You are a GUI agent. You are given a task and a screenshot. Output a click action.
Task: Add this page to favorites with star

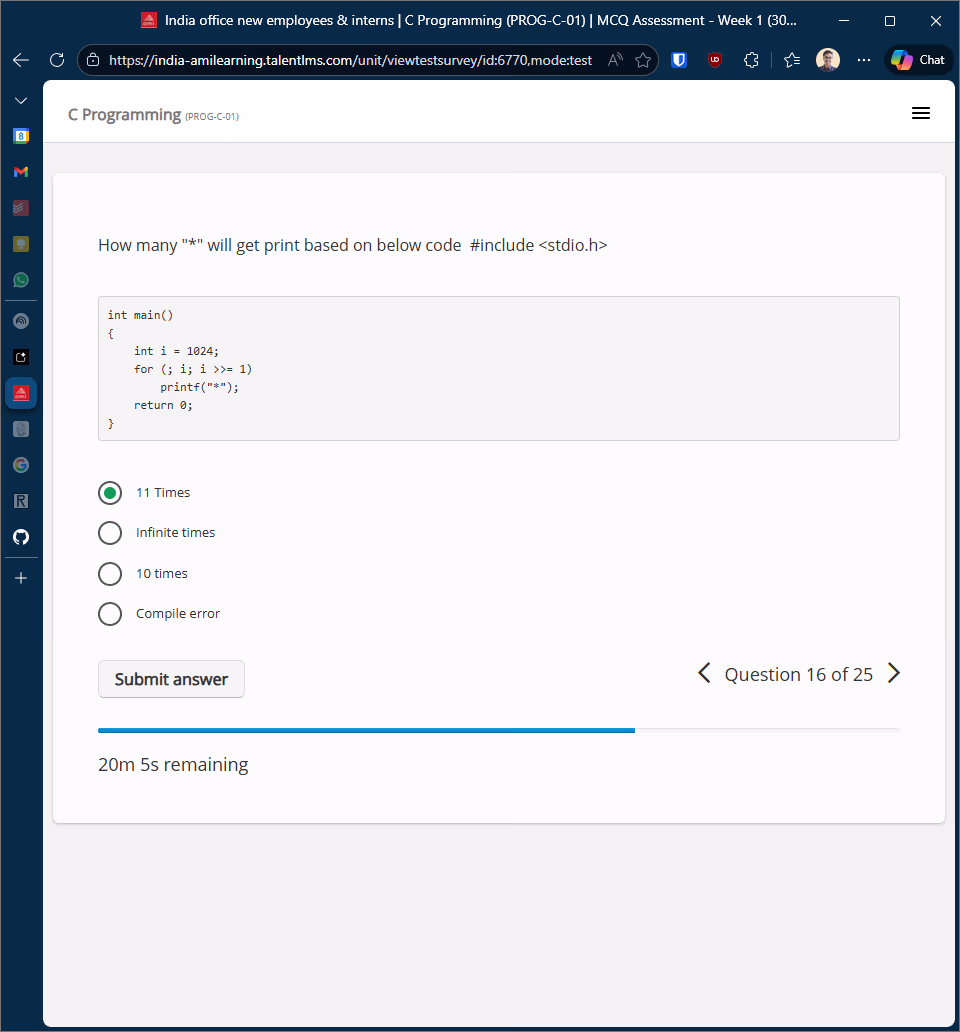[x=643, y=60]
